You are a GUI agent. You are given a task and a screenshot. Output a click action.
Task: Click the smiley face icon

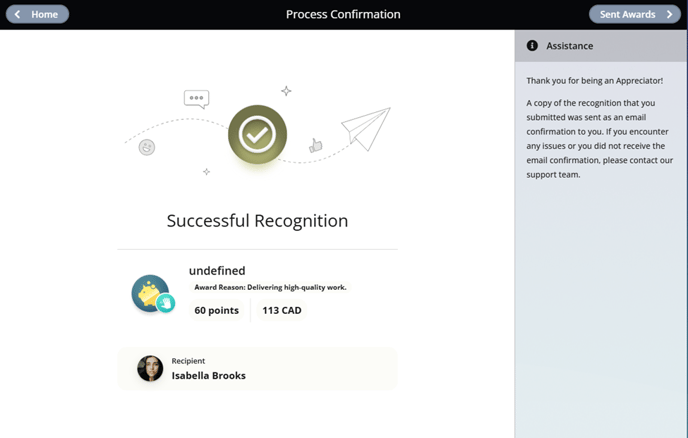point(147,147)
